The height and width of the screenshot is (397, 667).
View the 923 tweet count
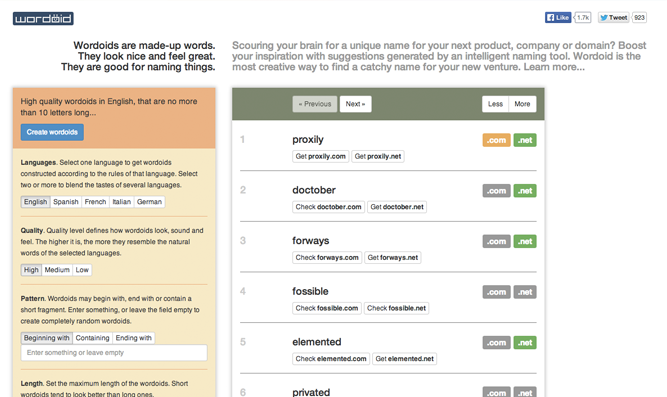[639, 17]
